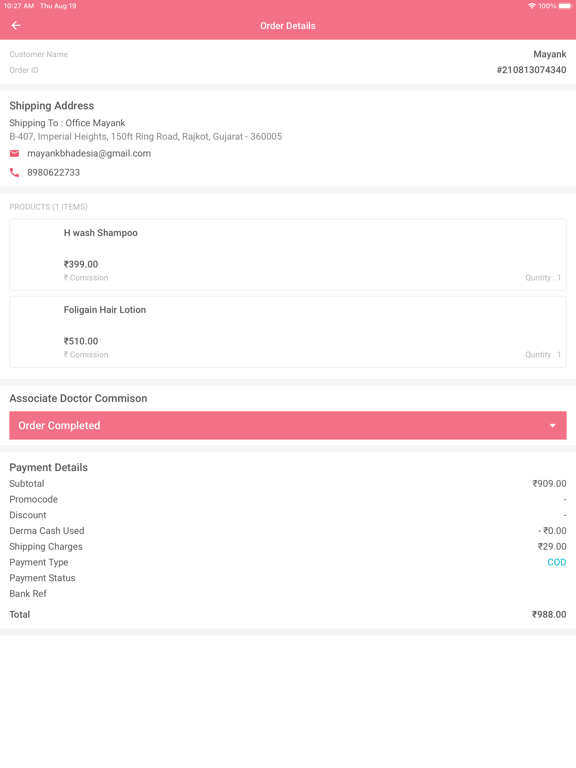Viewport: 576px width, 768px height.
Task: Tap the Shipping Charges ₹29.00 value
Action: point(552,547)
